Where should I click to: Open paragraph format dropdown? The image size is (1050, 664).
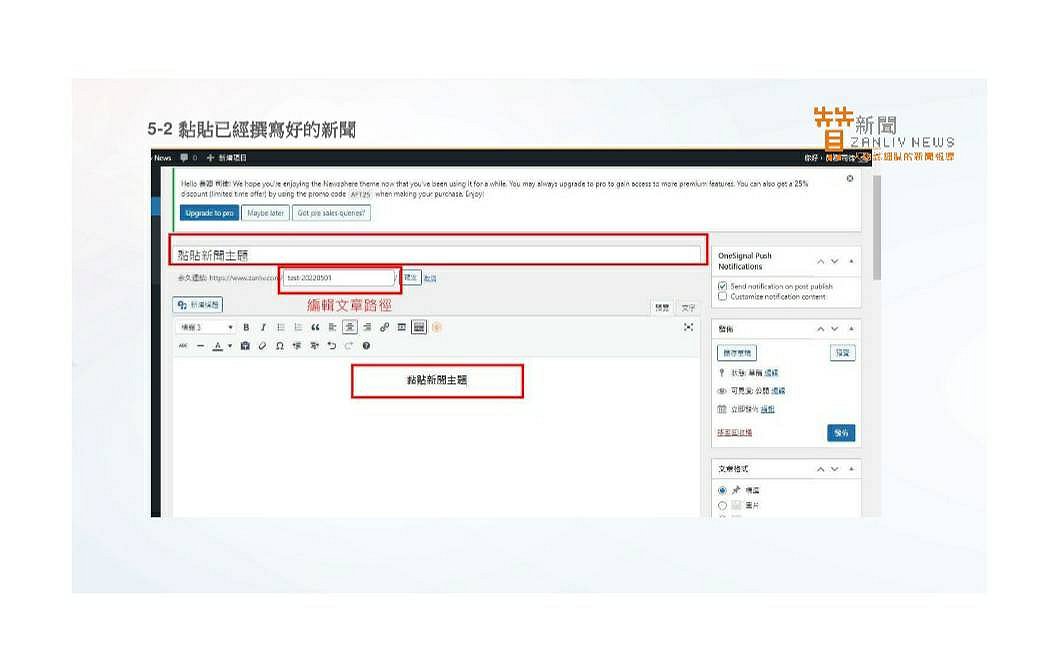[206, 327]
